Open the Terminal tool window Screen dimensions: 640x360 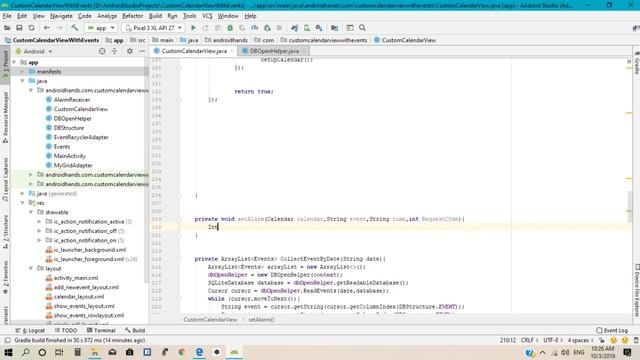click(x=101, y=330)
